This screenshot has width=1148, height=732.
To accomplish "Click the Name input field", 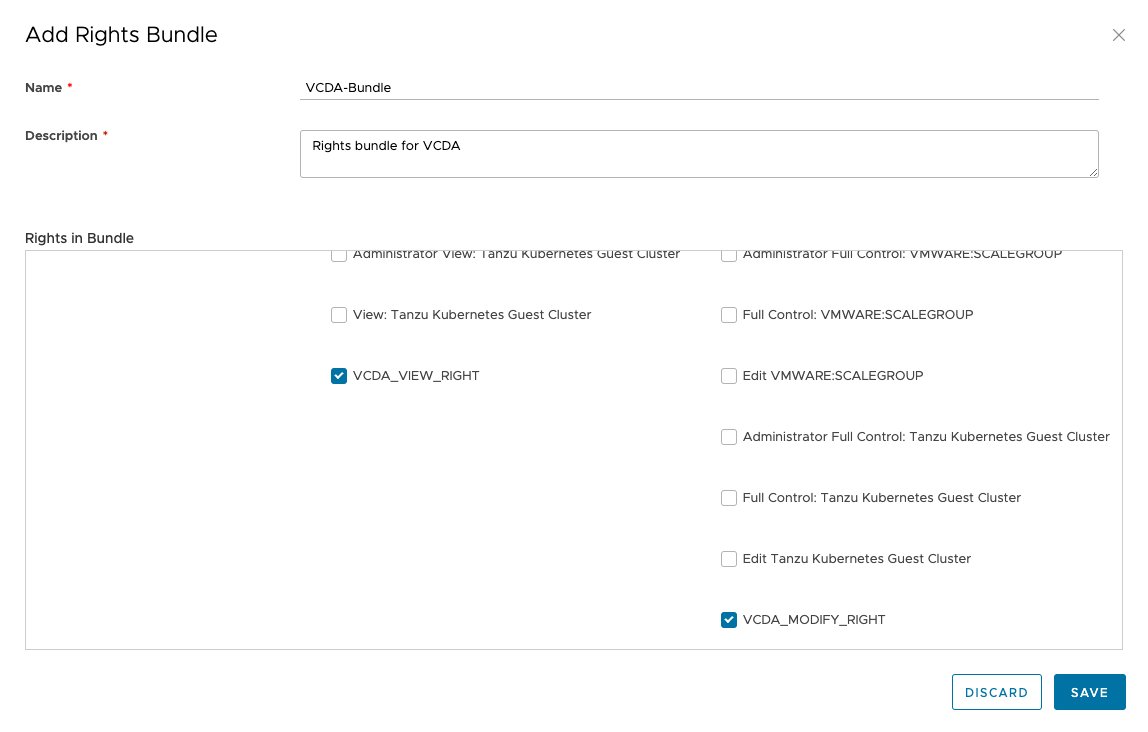I will 699,88.
